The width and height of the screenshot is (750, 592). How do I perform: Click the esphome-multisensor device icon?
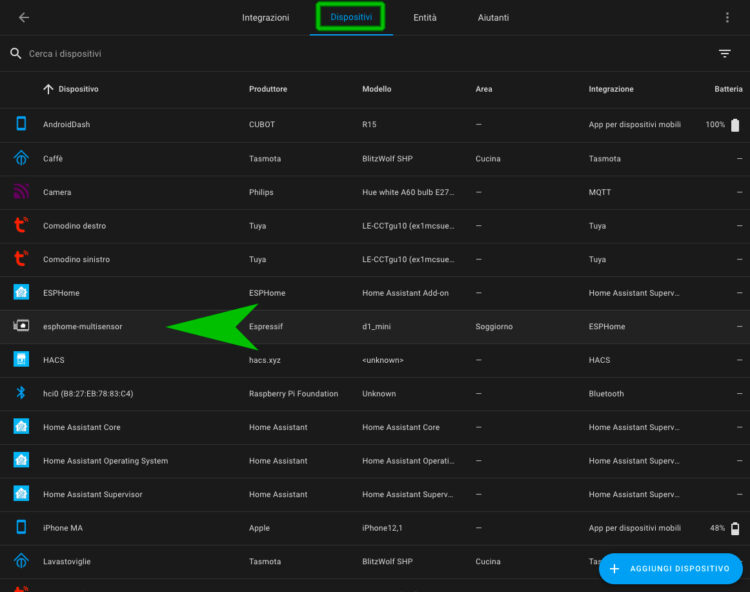[21, 326]
